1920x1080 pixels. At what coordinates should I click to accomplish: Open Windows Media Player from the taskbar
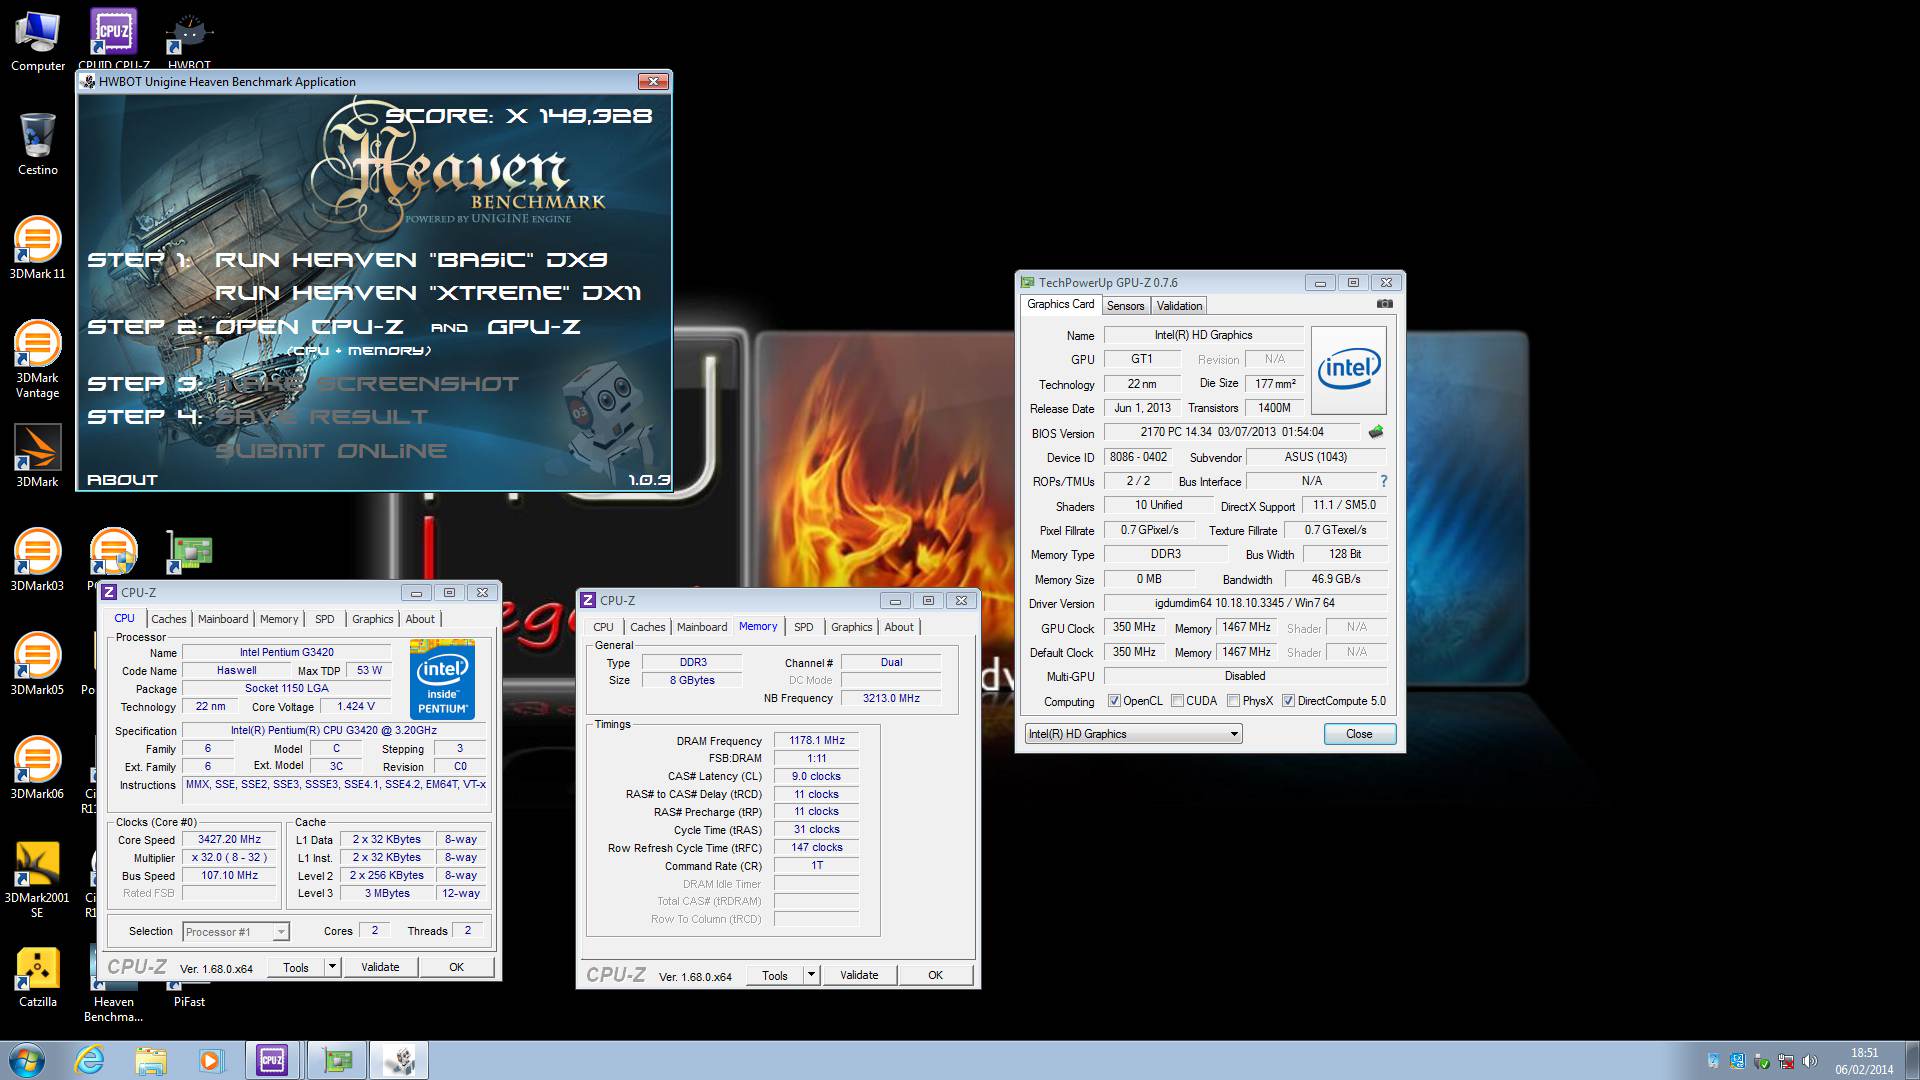(211, 1060)
